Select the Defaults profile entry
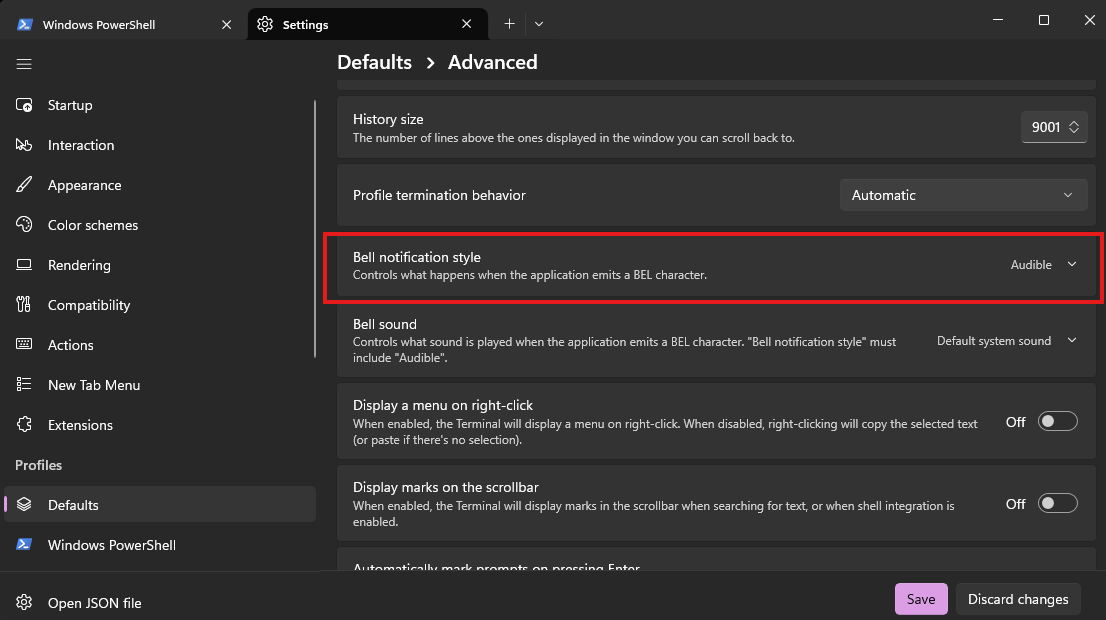The height and width of the screenshot is (620, 1106). tap(159, 504)
